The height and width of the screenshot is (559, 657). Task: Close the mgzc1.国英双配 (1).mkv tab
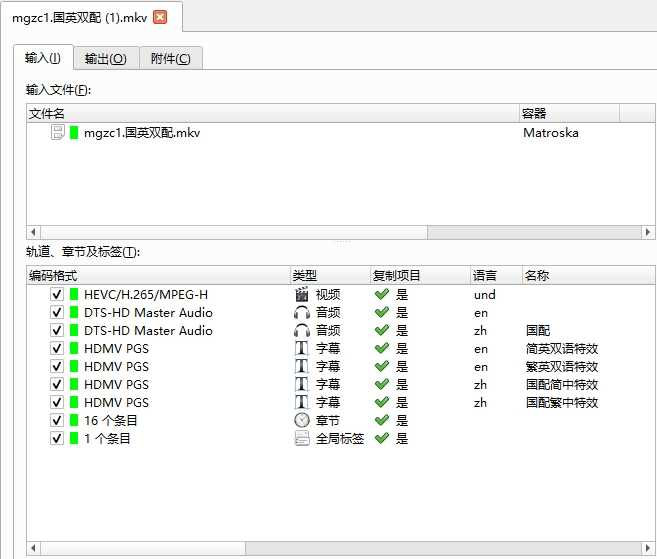click(160, 18)
